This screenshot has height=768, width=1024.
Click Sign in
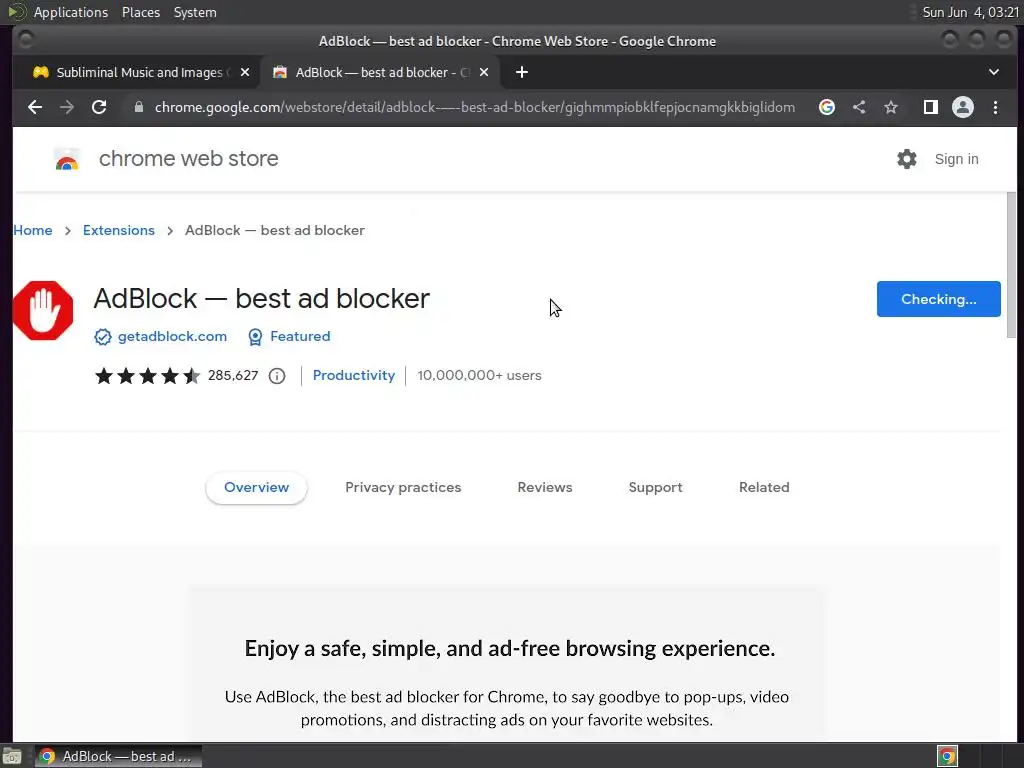click(x=956, y=159)
